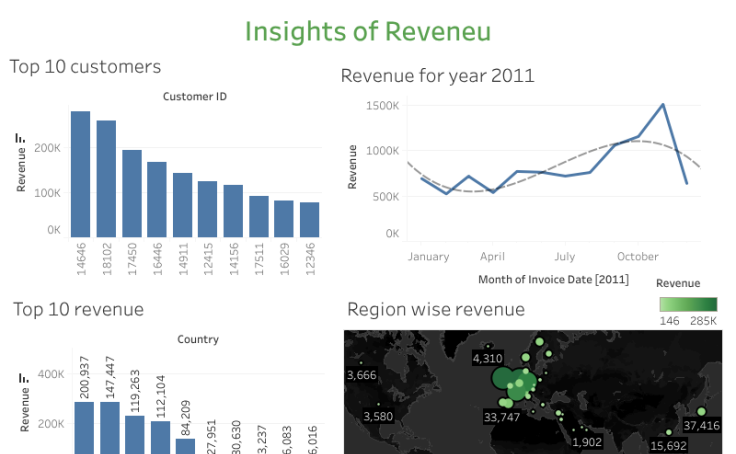This screenshot has height=454, width=736.
Task: Click the Month of Invoice Date axis title
Action: (x=553, y=279)
